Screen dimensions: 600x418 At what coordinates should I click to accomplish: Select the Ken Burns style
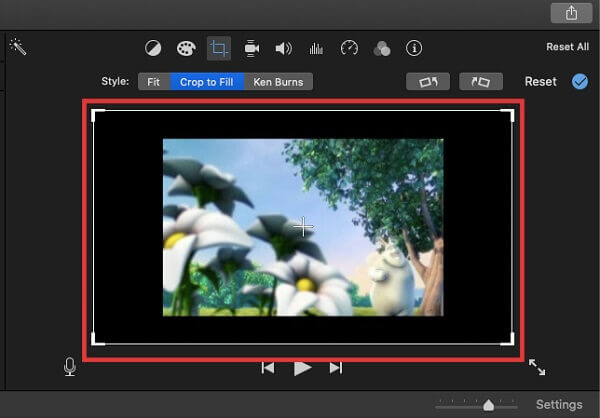click(x=278, y=82)
